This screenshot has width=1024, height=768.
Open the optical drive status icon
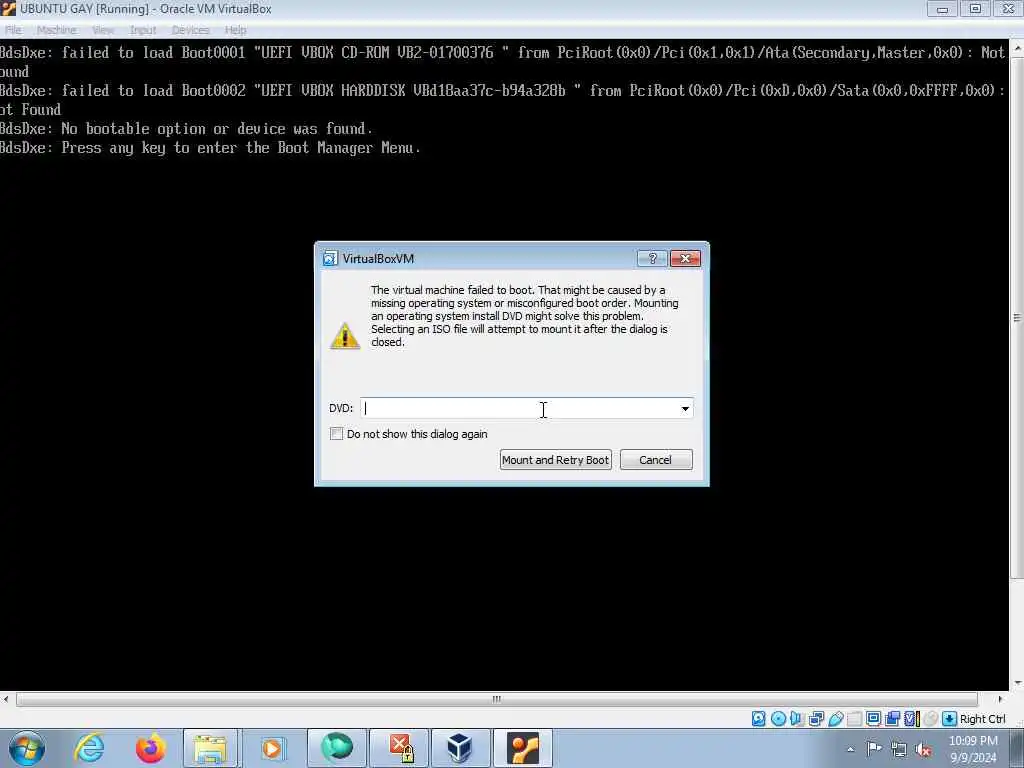pyautogui.click(x=778, y=719)
